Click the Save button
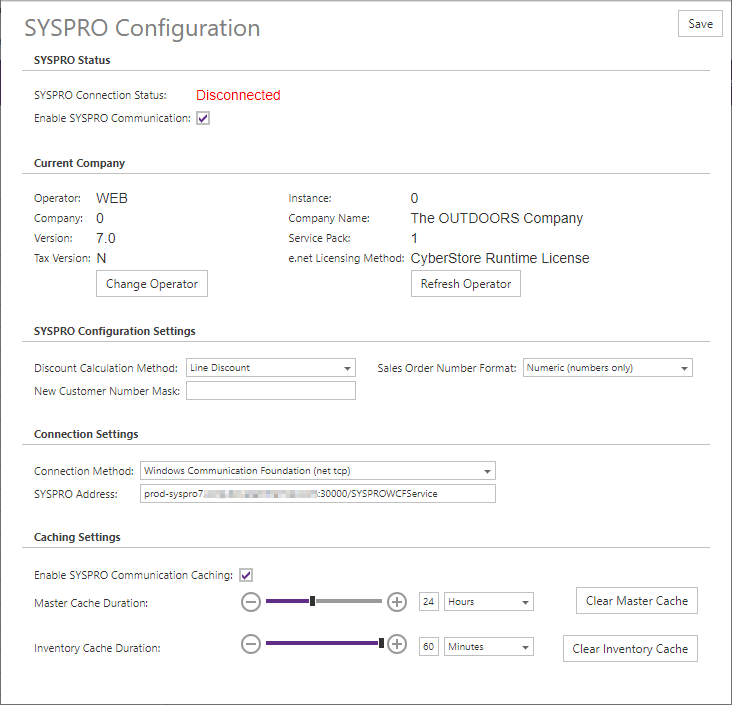 tap(700, 24)
